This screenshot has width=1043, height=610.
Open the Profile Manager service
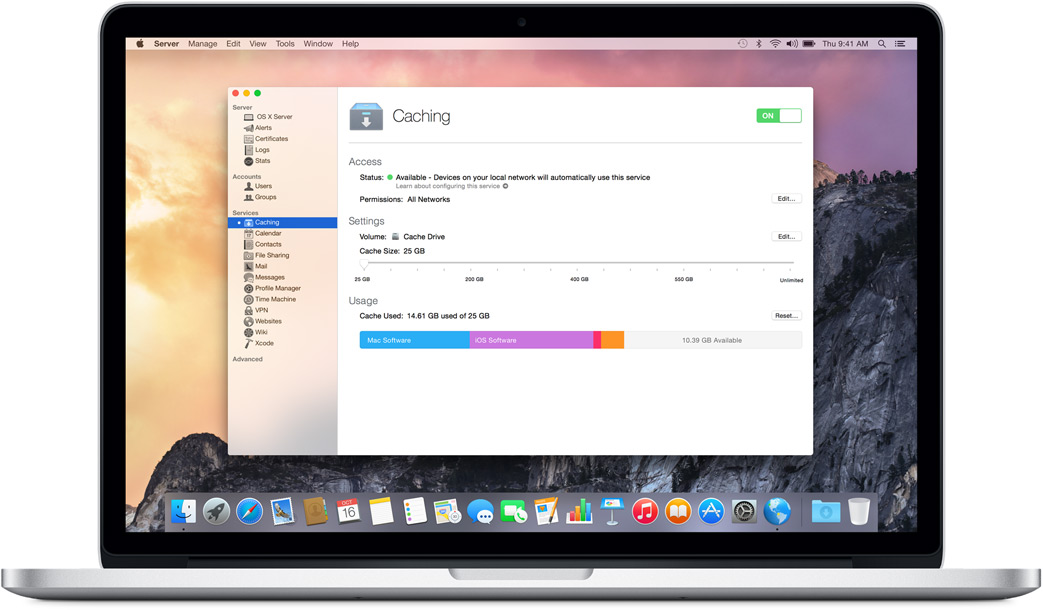pos(277,288)
